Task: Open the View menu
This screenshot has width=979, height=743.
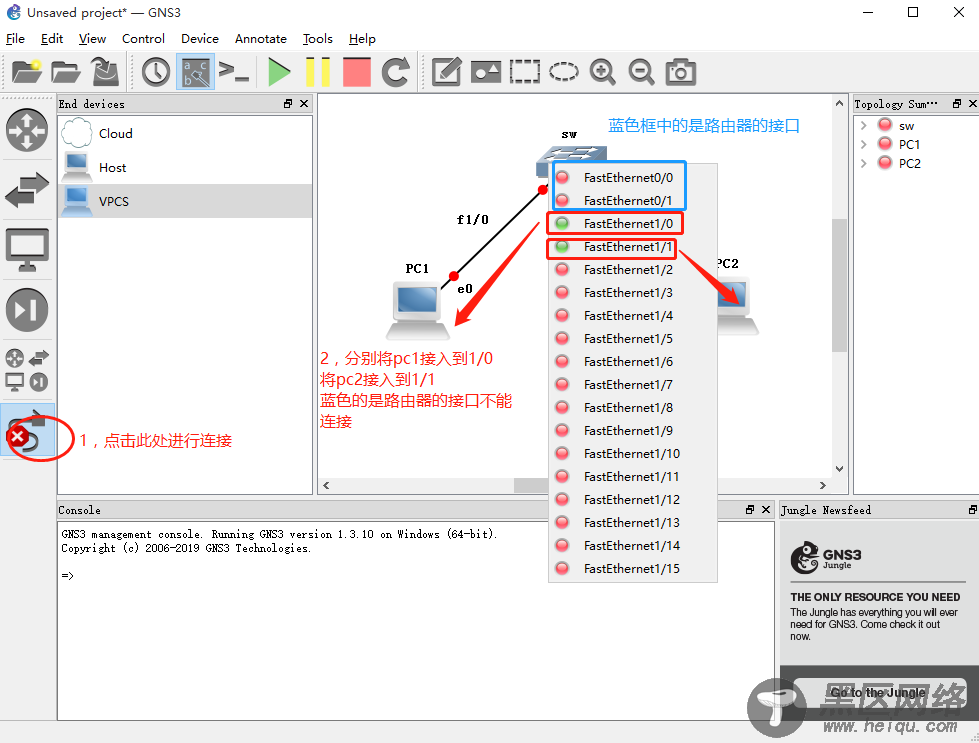Action: (92, 39)
